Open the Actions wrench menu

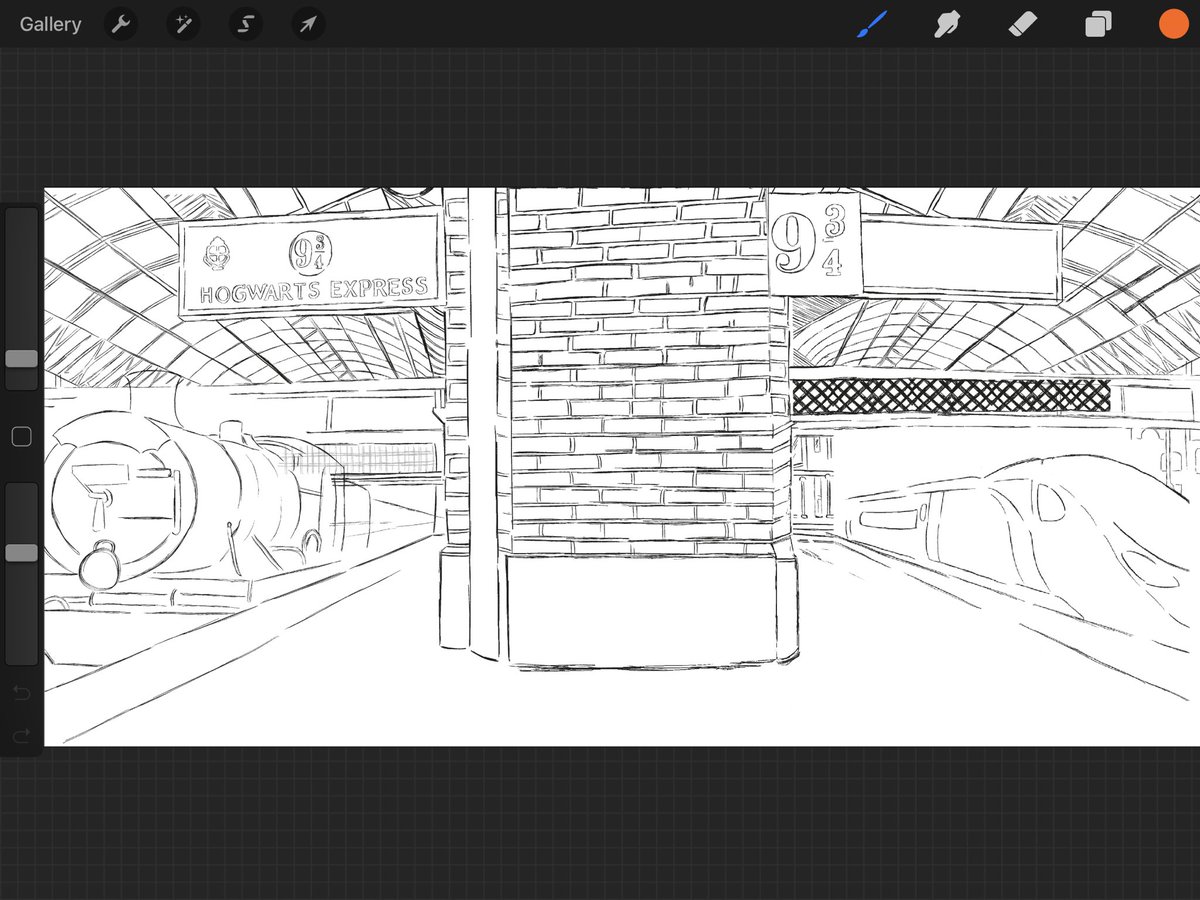click(x=121, y=24)
